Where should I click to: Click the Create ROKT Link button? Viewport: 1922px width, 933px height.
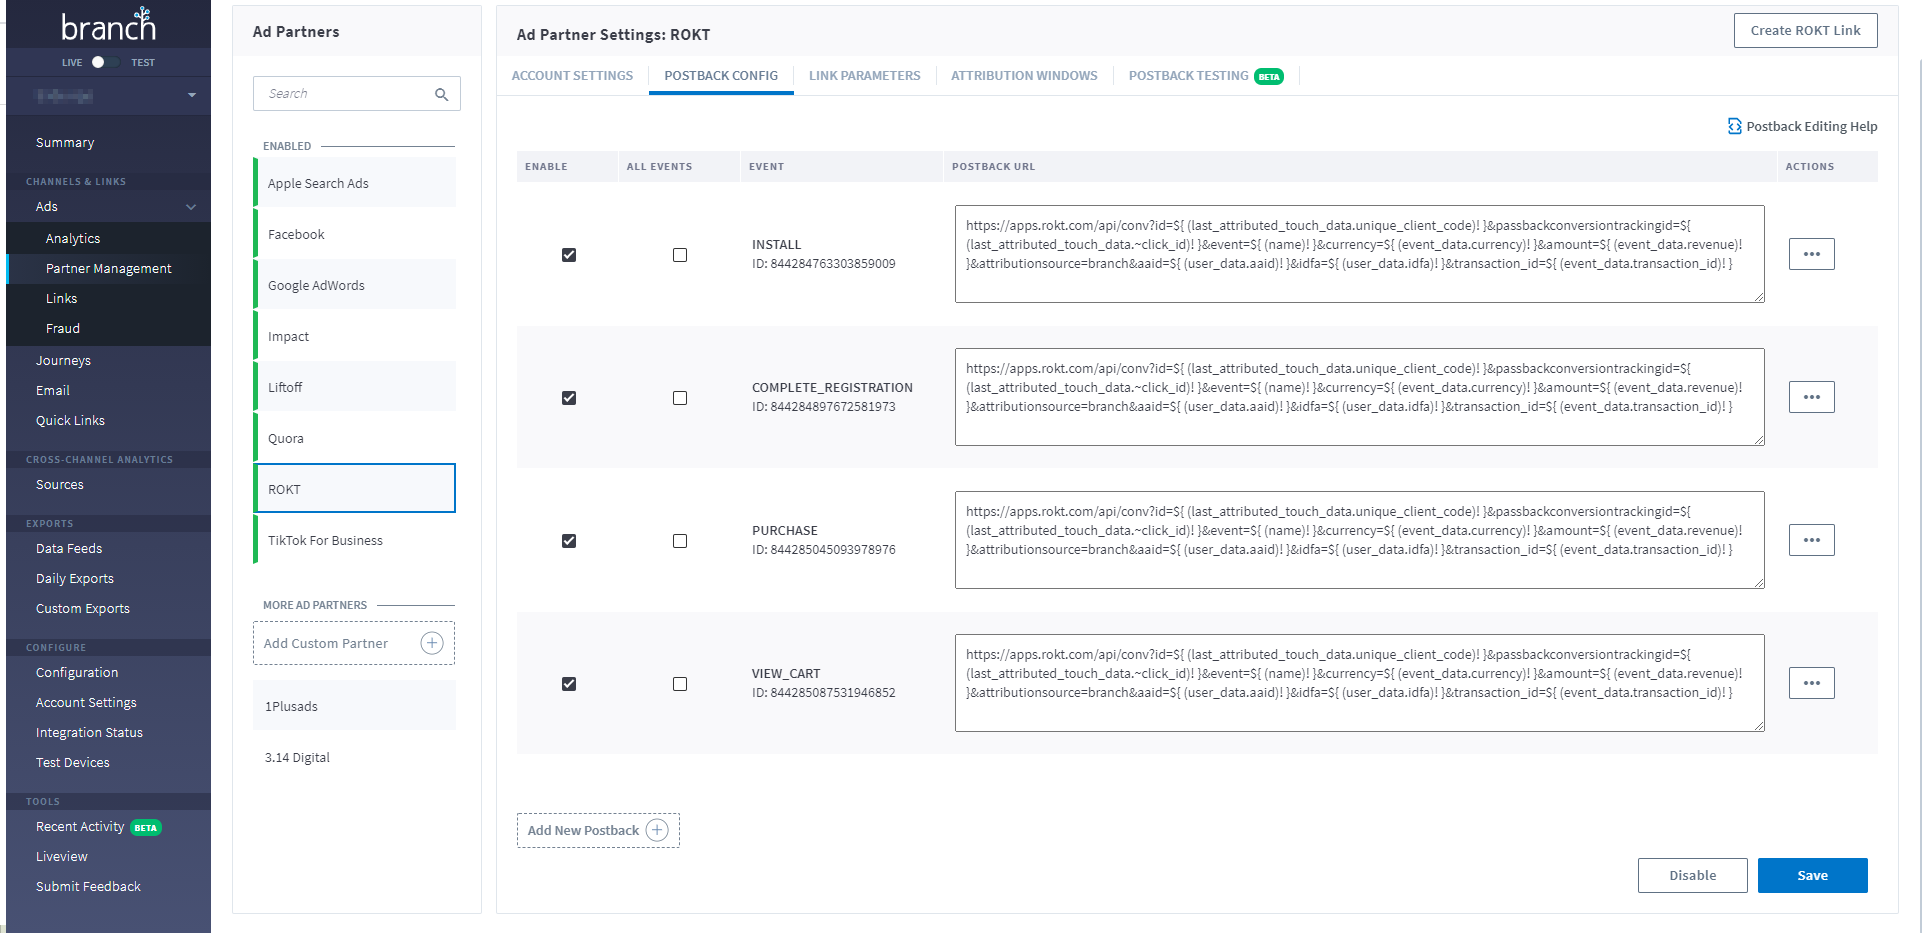[x=1805, y=30]
